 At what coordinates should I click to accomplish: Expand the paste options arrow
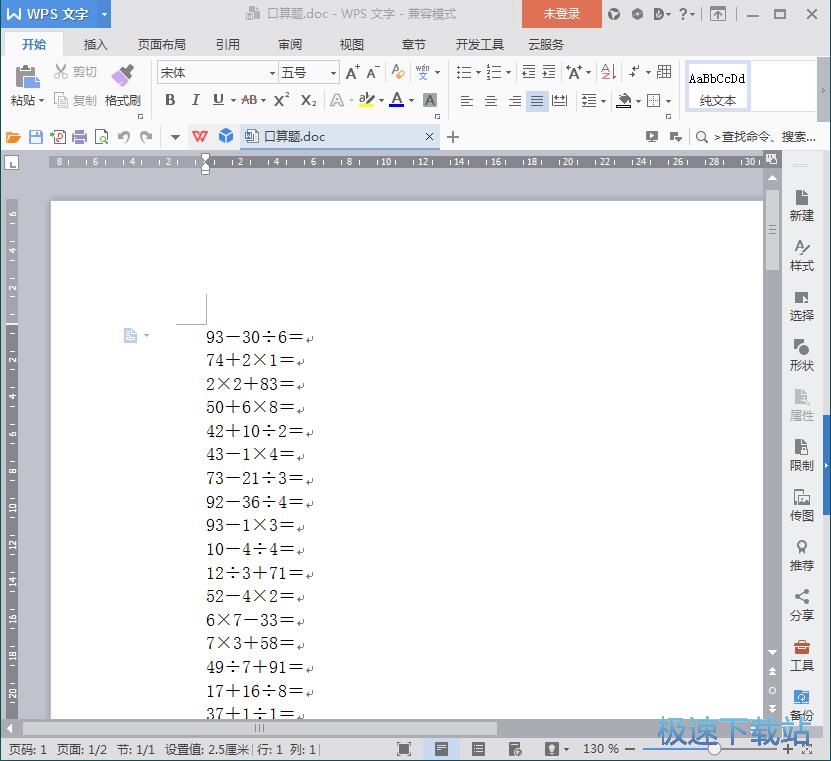pyautogui.click(x=41, y=100)
